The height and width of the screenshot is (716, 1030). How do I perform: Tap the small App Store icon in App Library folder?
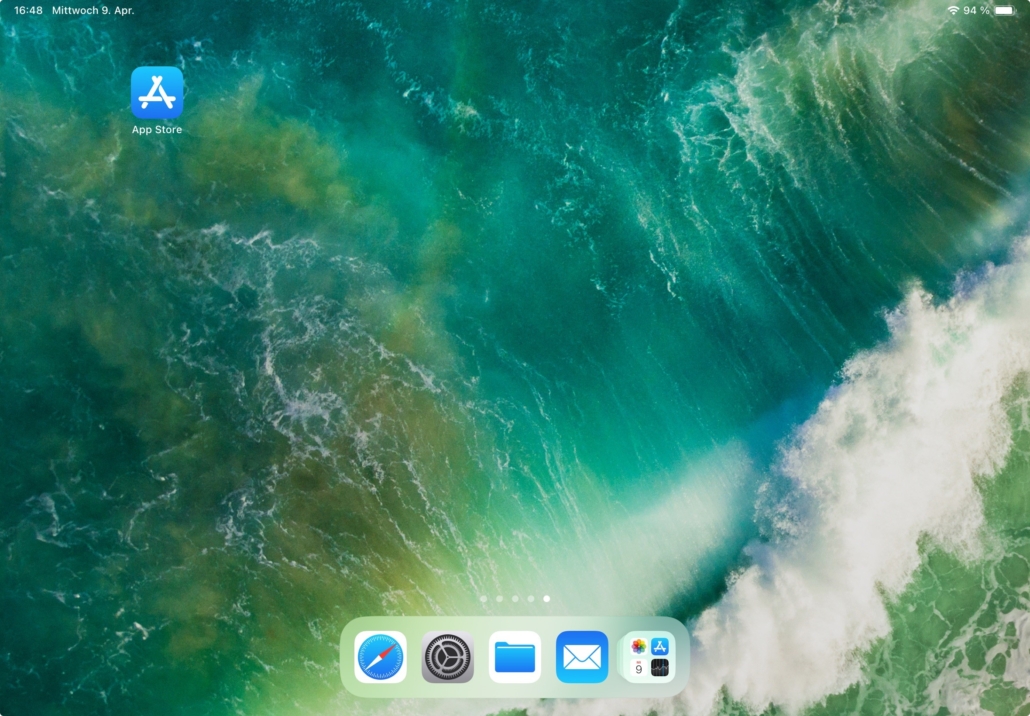point(660,647)
